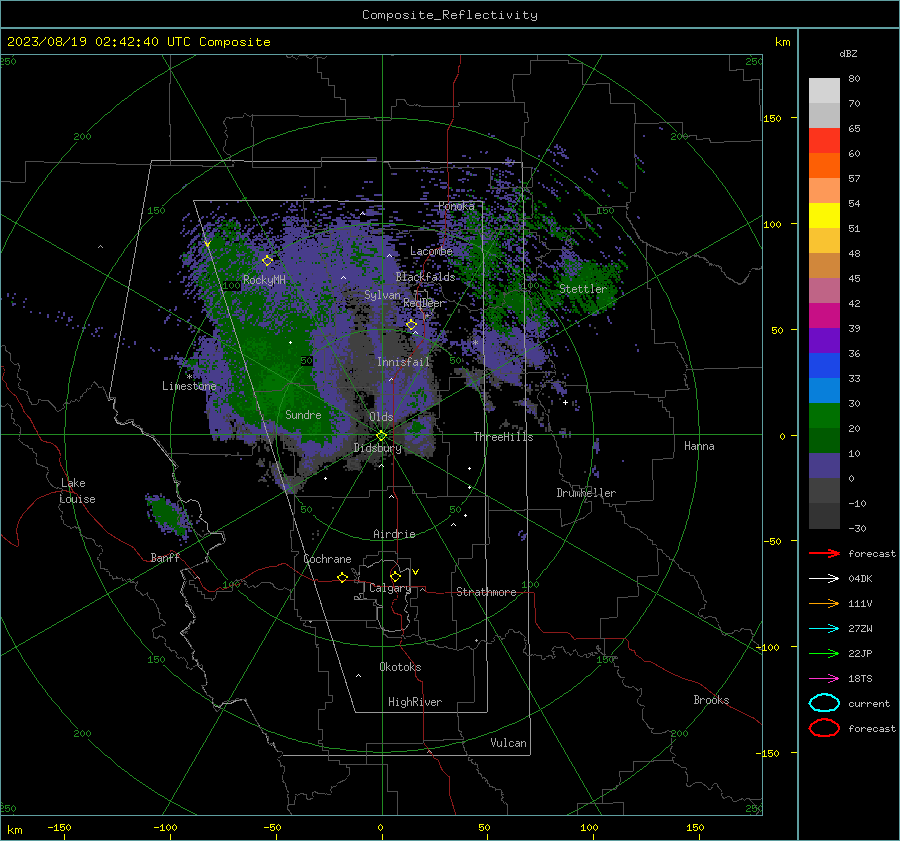Click the cyan current ellipse legend icon
The image size is (900, 841).
pos(824,703)
